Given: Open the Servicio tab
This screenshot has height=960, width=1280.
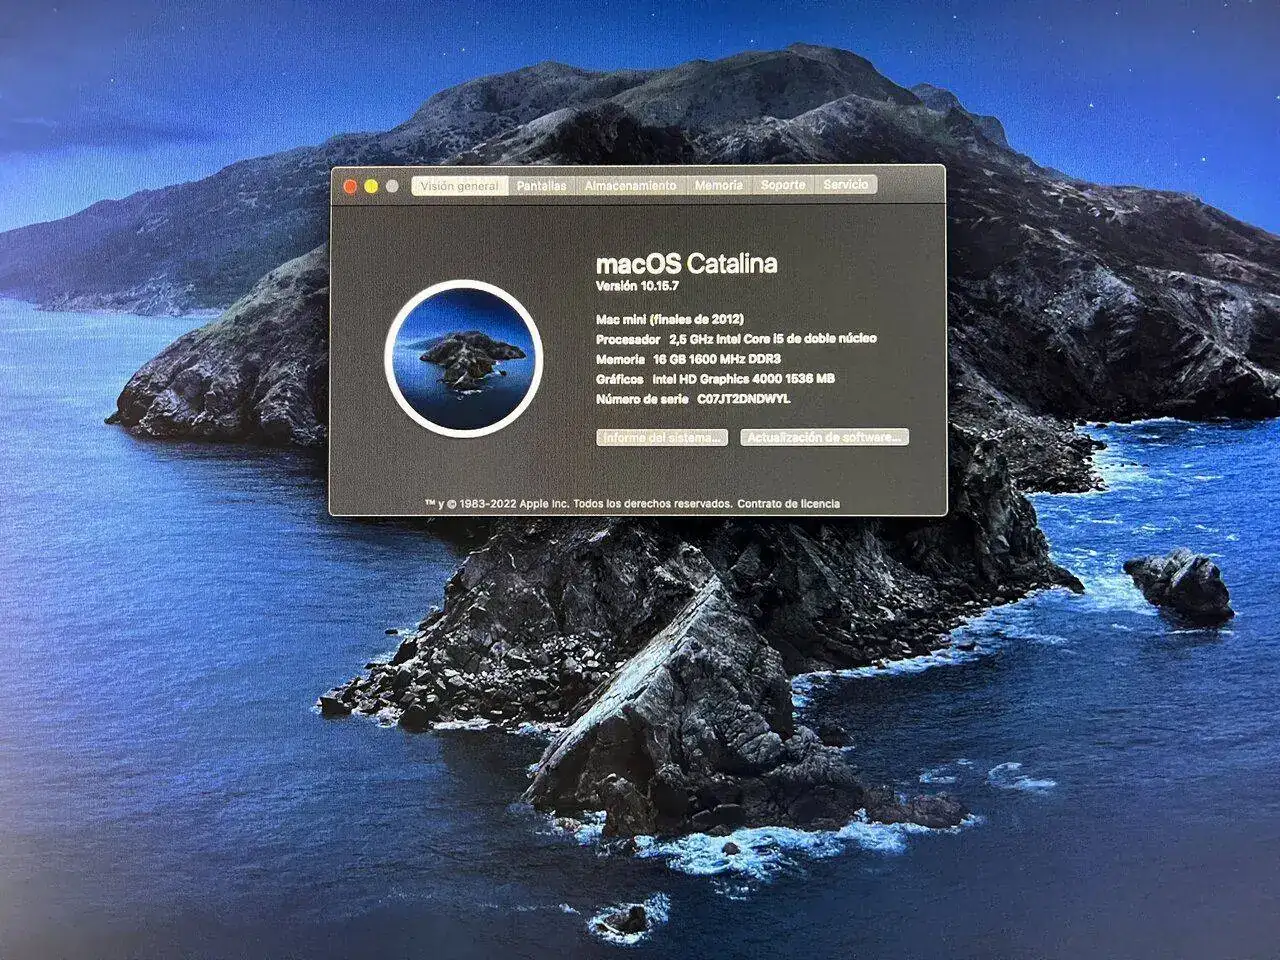Looking at the screenshot, I should 846,185.
